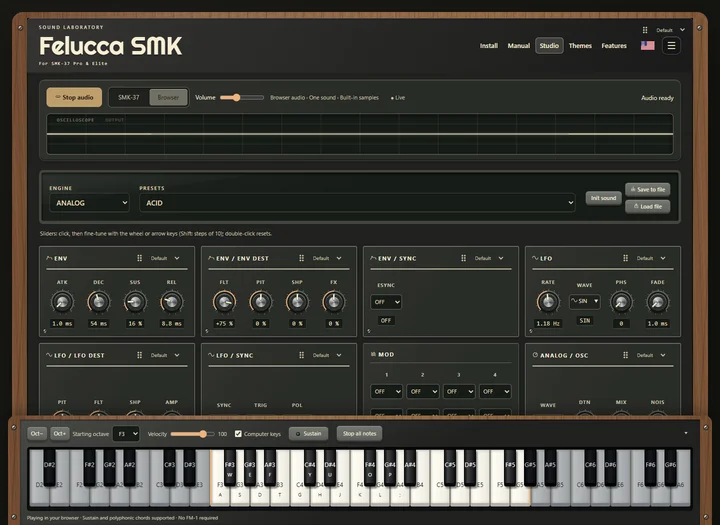
Task: Click the Stop all notes button
Action: 359,434
